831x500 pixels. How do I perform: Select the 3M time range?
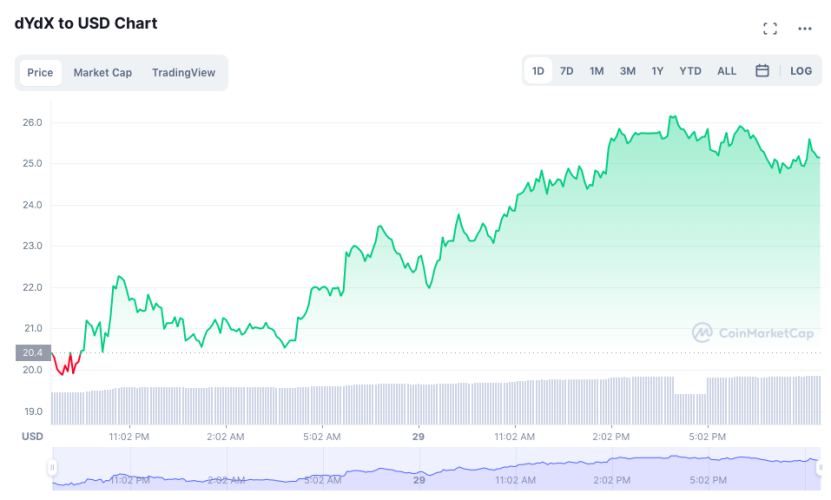627,71
